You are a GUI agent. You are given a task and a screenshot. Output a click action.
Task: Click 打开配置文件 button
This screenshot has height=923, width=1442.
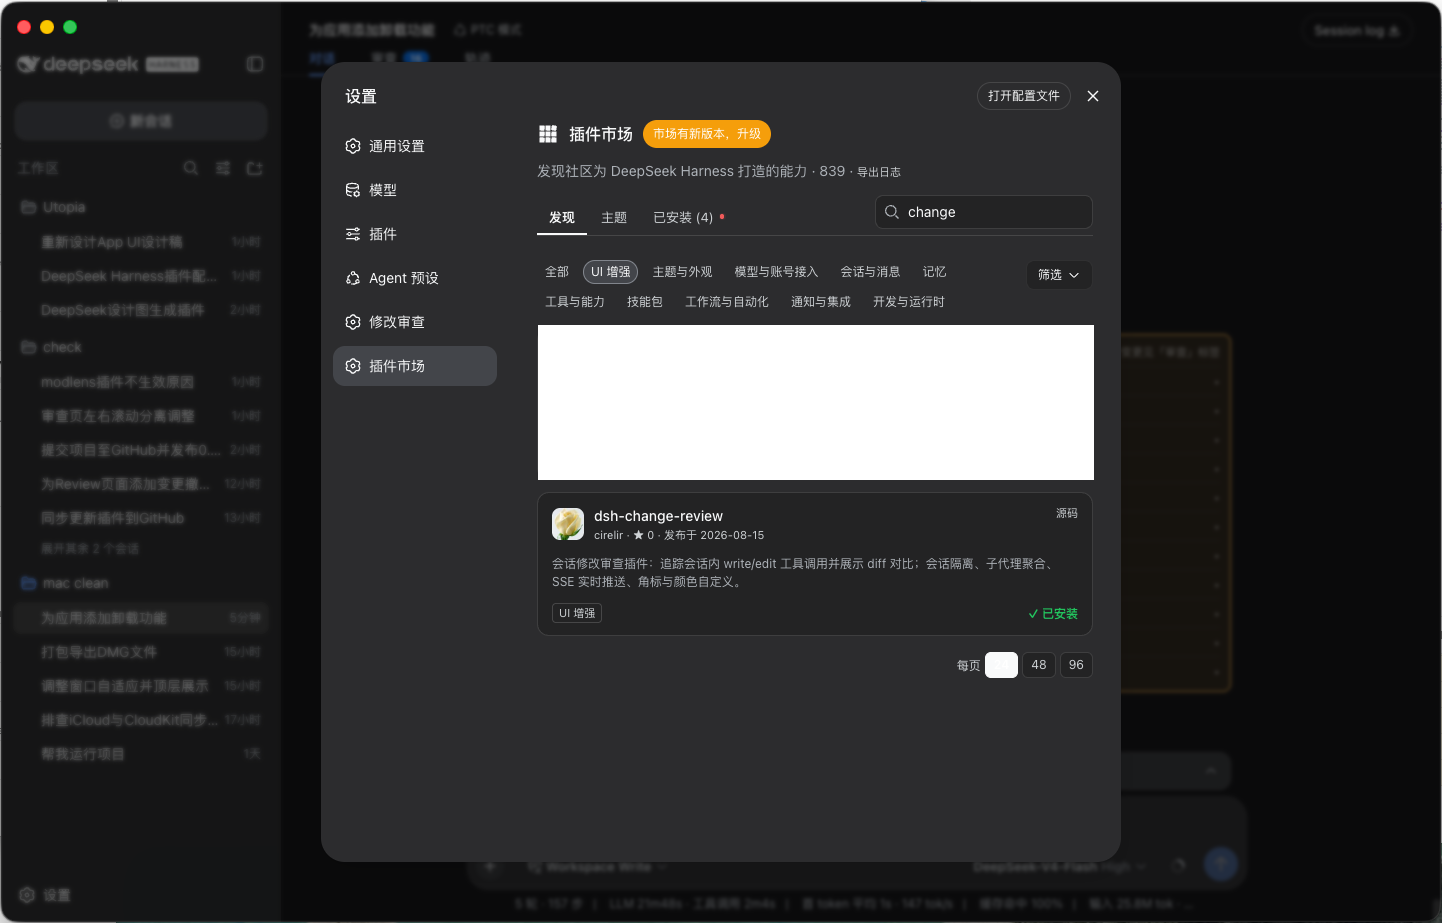click(1024, 96)
